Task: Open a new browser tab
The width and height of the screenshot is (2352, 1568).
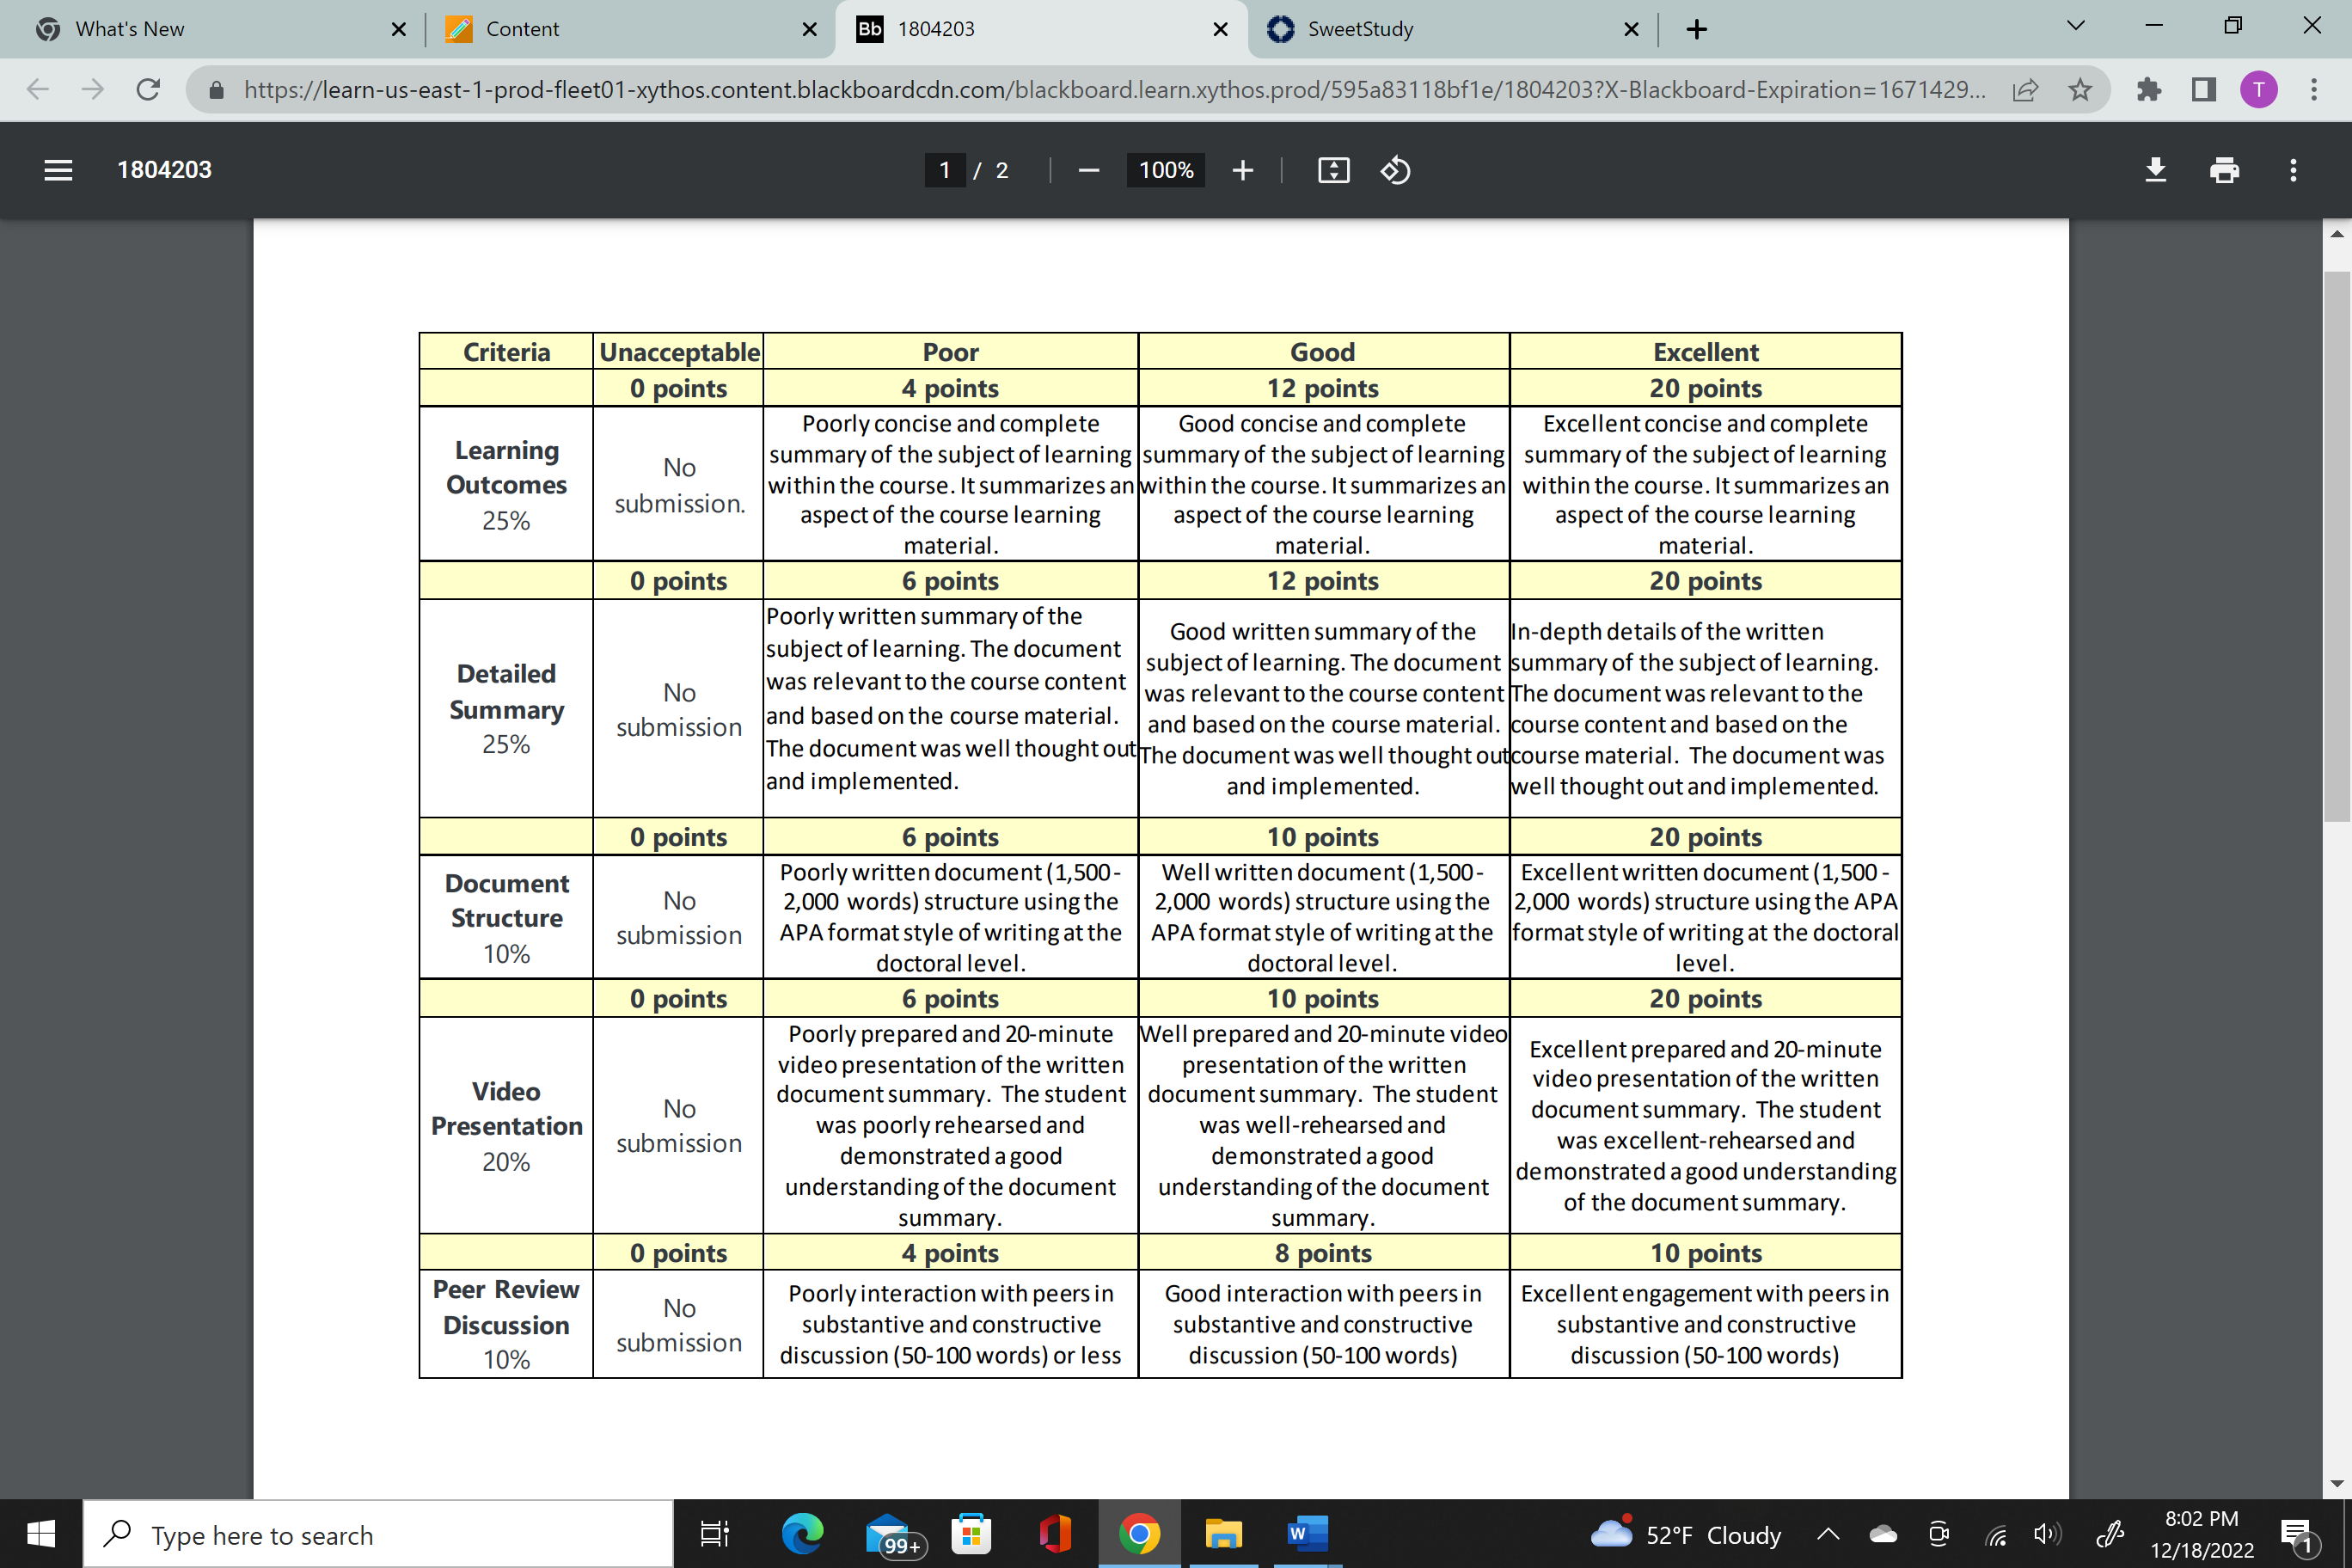Action: (1696, 29)
